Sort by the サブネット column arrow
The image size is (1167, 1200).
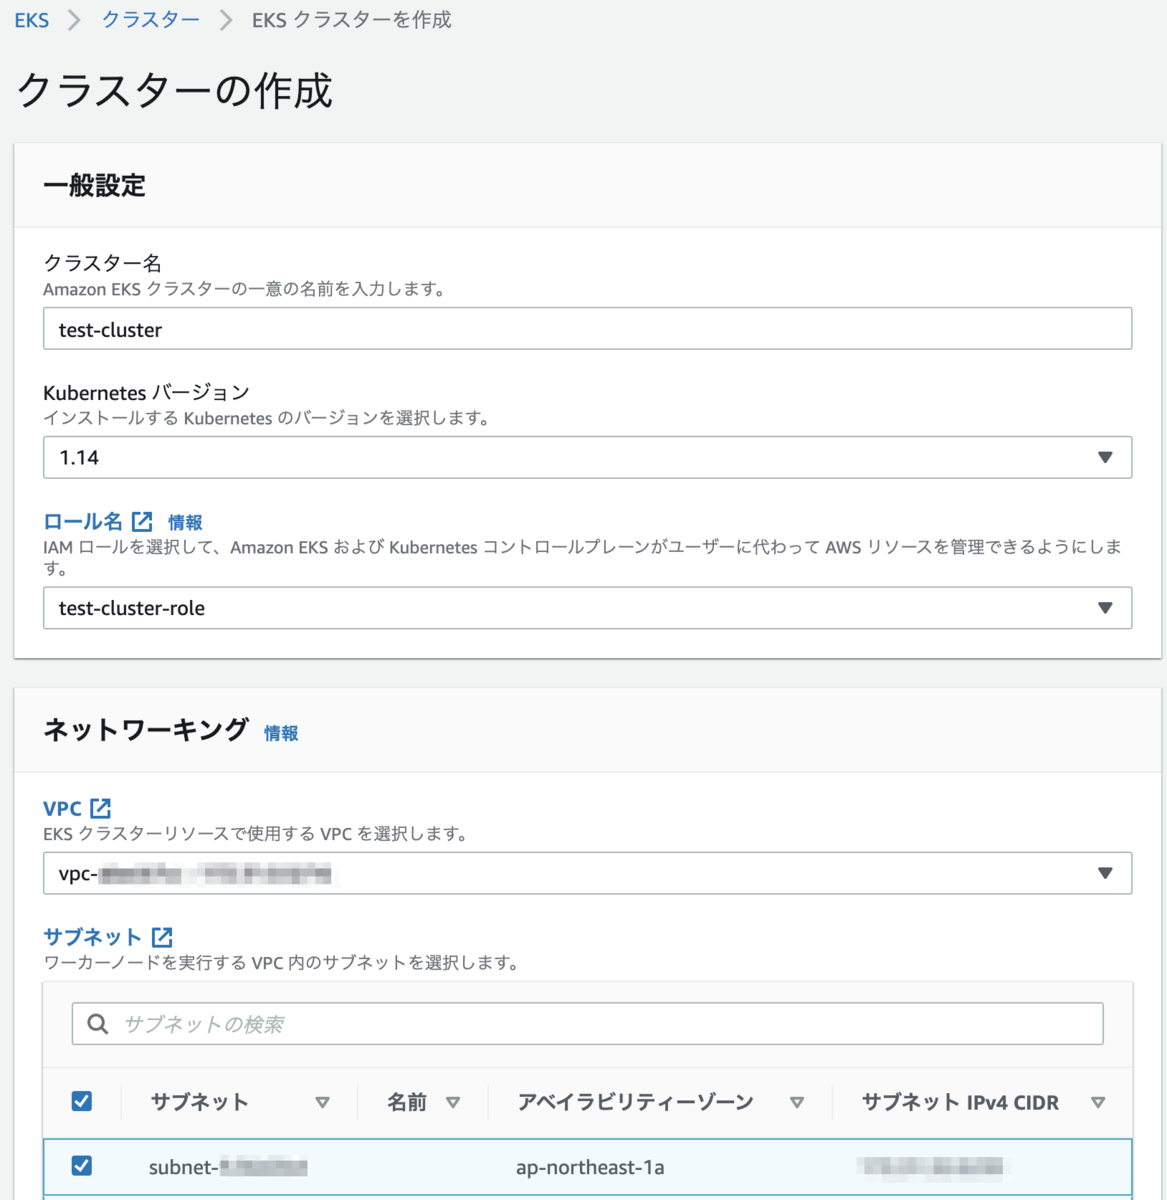[x=322, y=1102]
